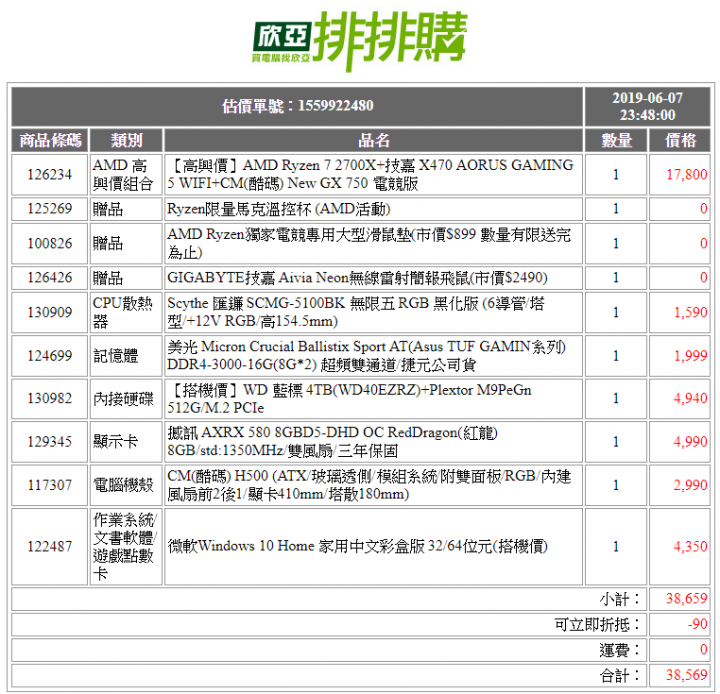Click the 類別 column header
This screenshot has width=720, height=694.
pyautogui.click(x=126, y=140)
